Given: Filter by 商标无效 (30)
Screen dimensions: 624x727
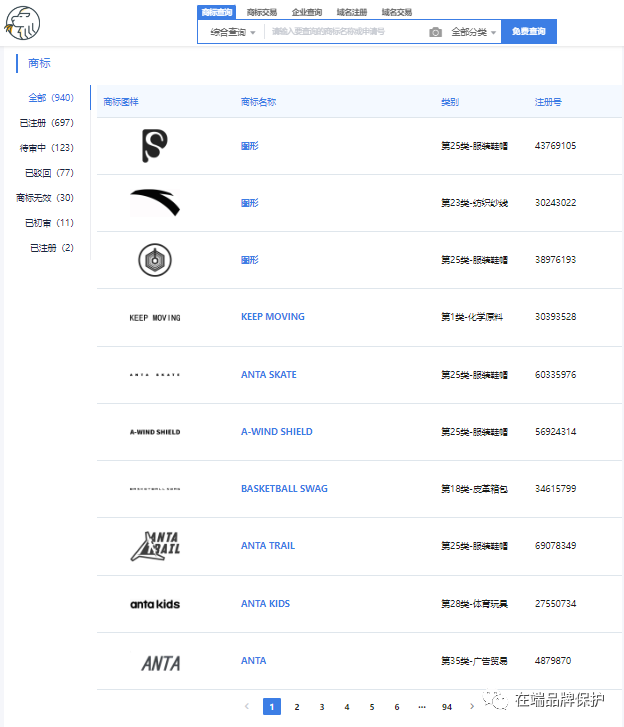Looking at the screenshot, I should [45, 198].
